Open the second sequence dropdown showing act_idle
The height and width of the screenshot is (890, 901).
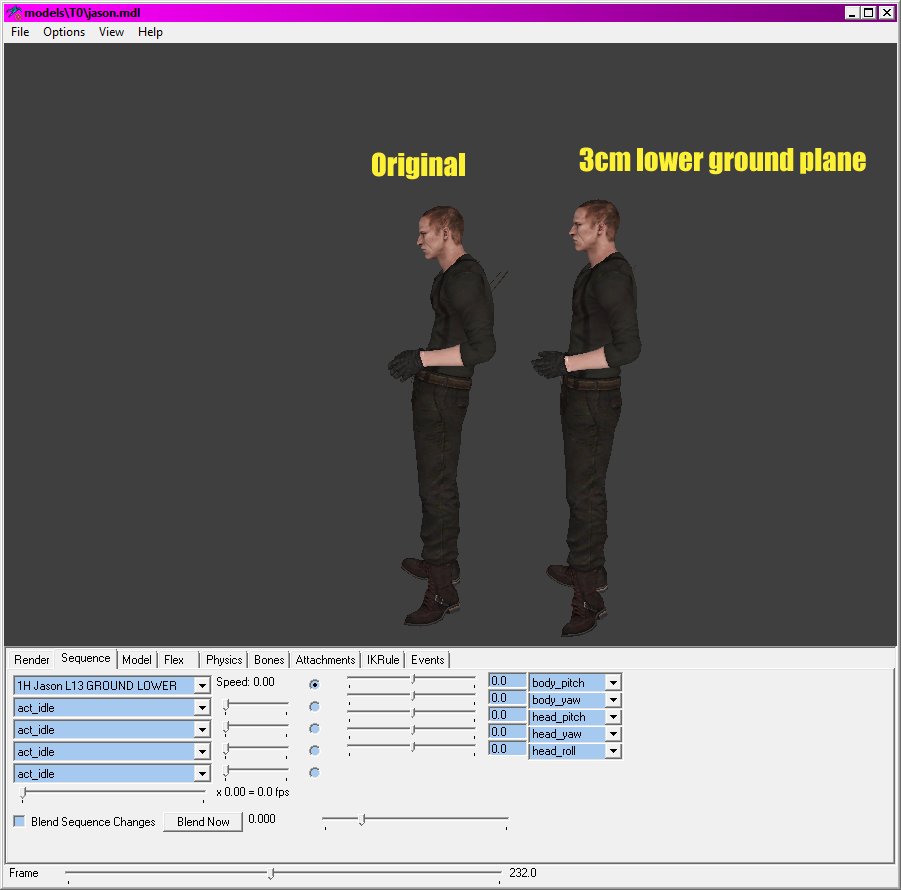202,707
